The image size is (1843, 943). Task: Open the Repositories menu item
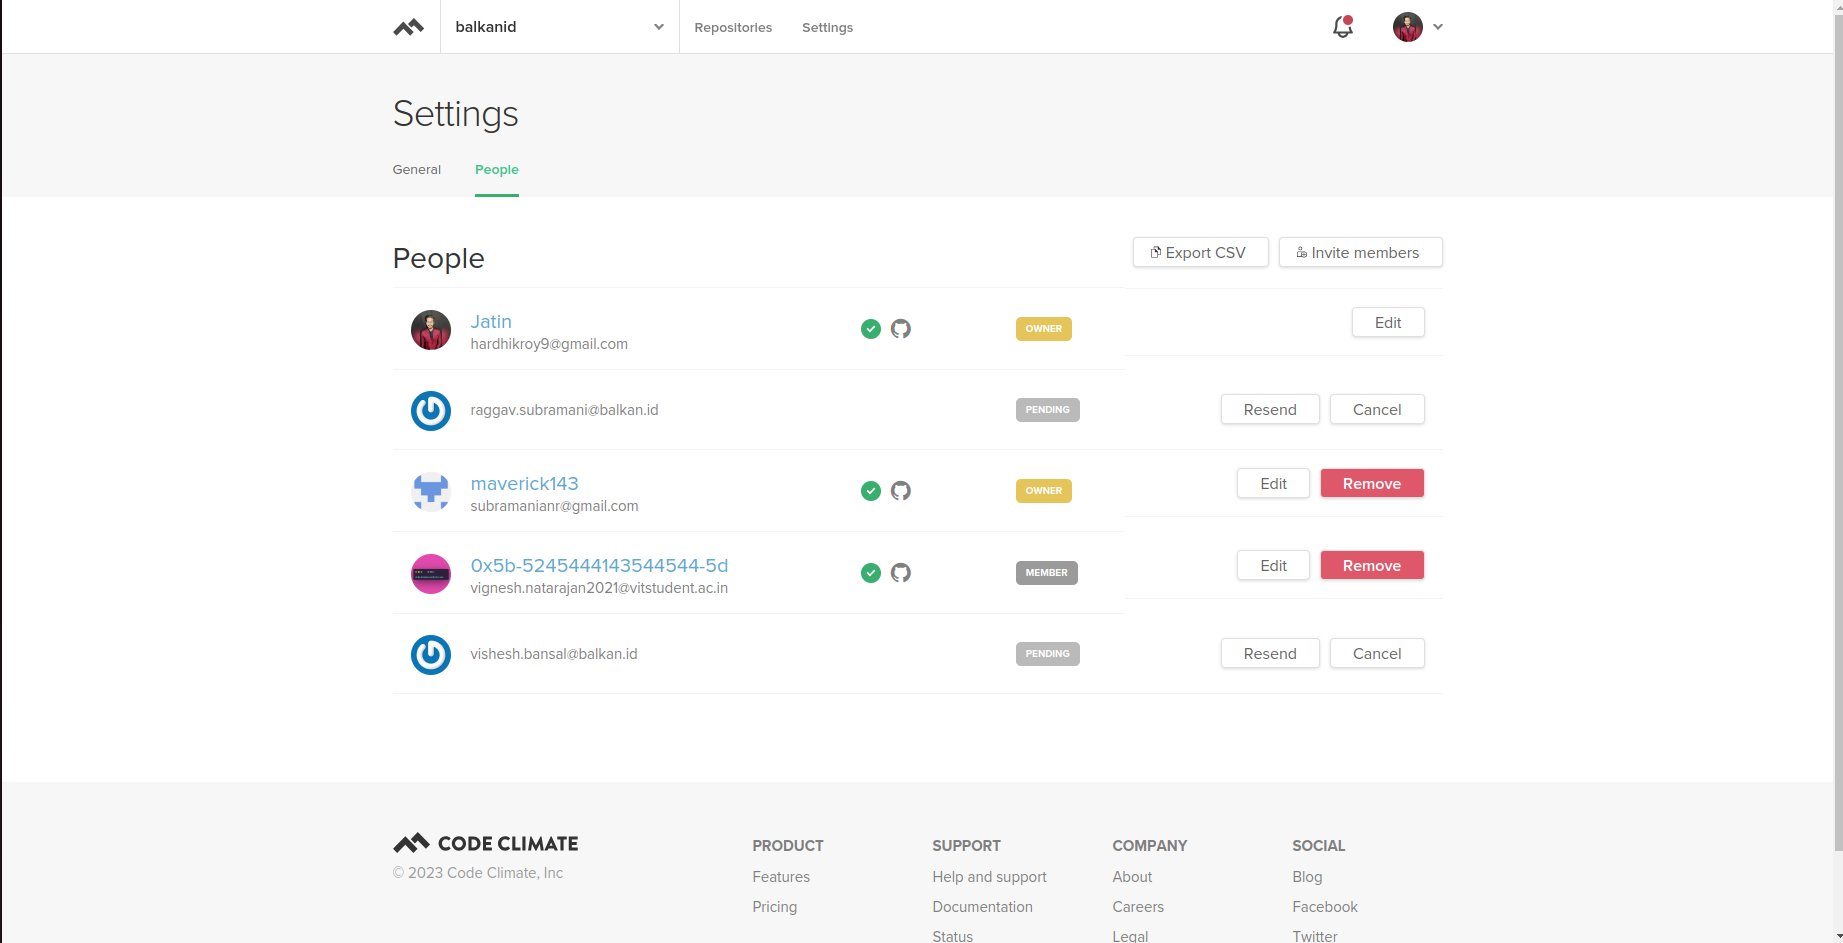[x=733, y=27]
